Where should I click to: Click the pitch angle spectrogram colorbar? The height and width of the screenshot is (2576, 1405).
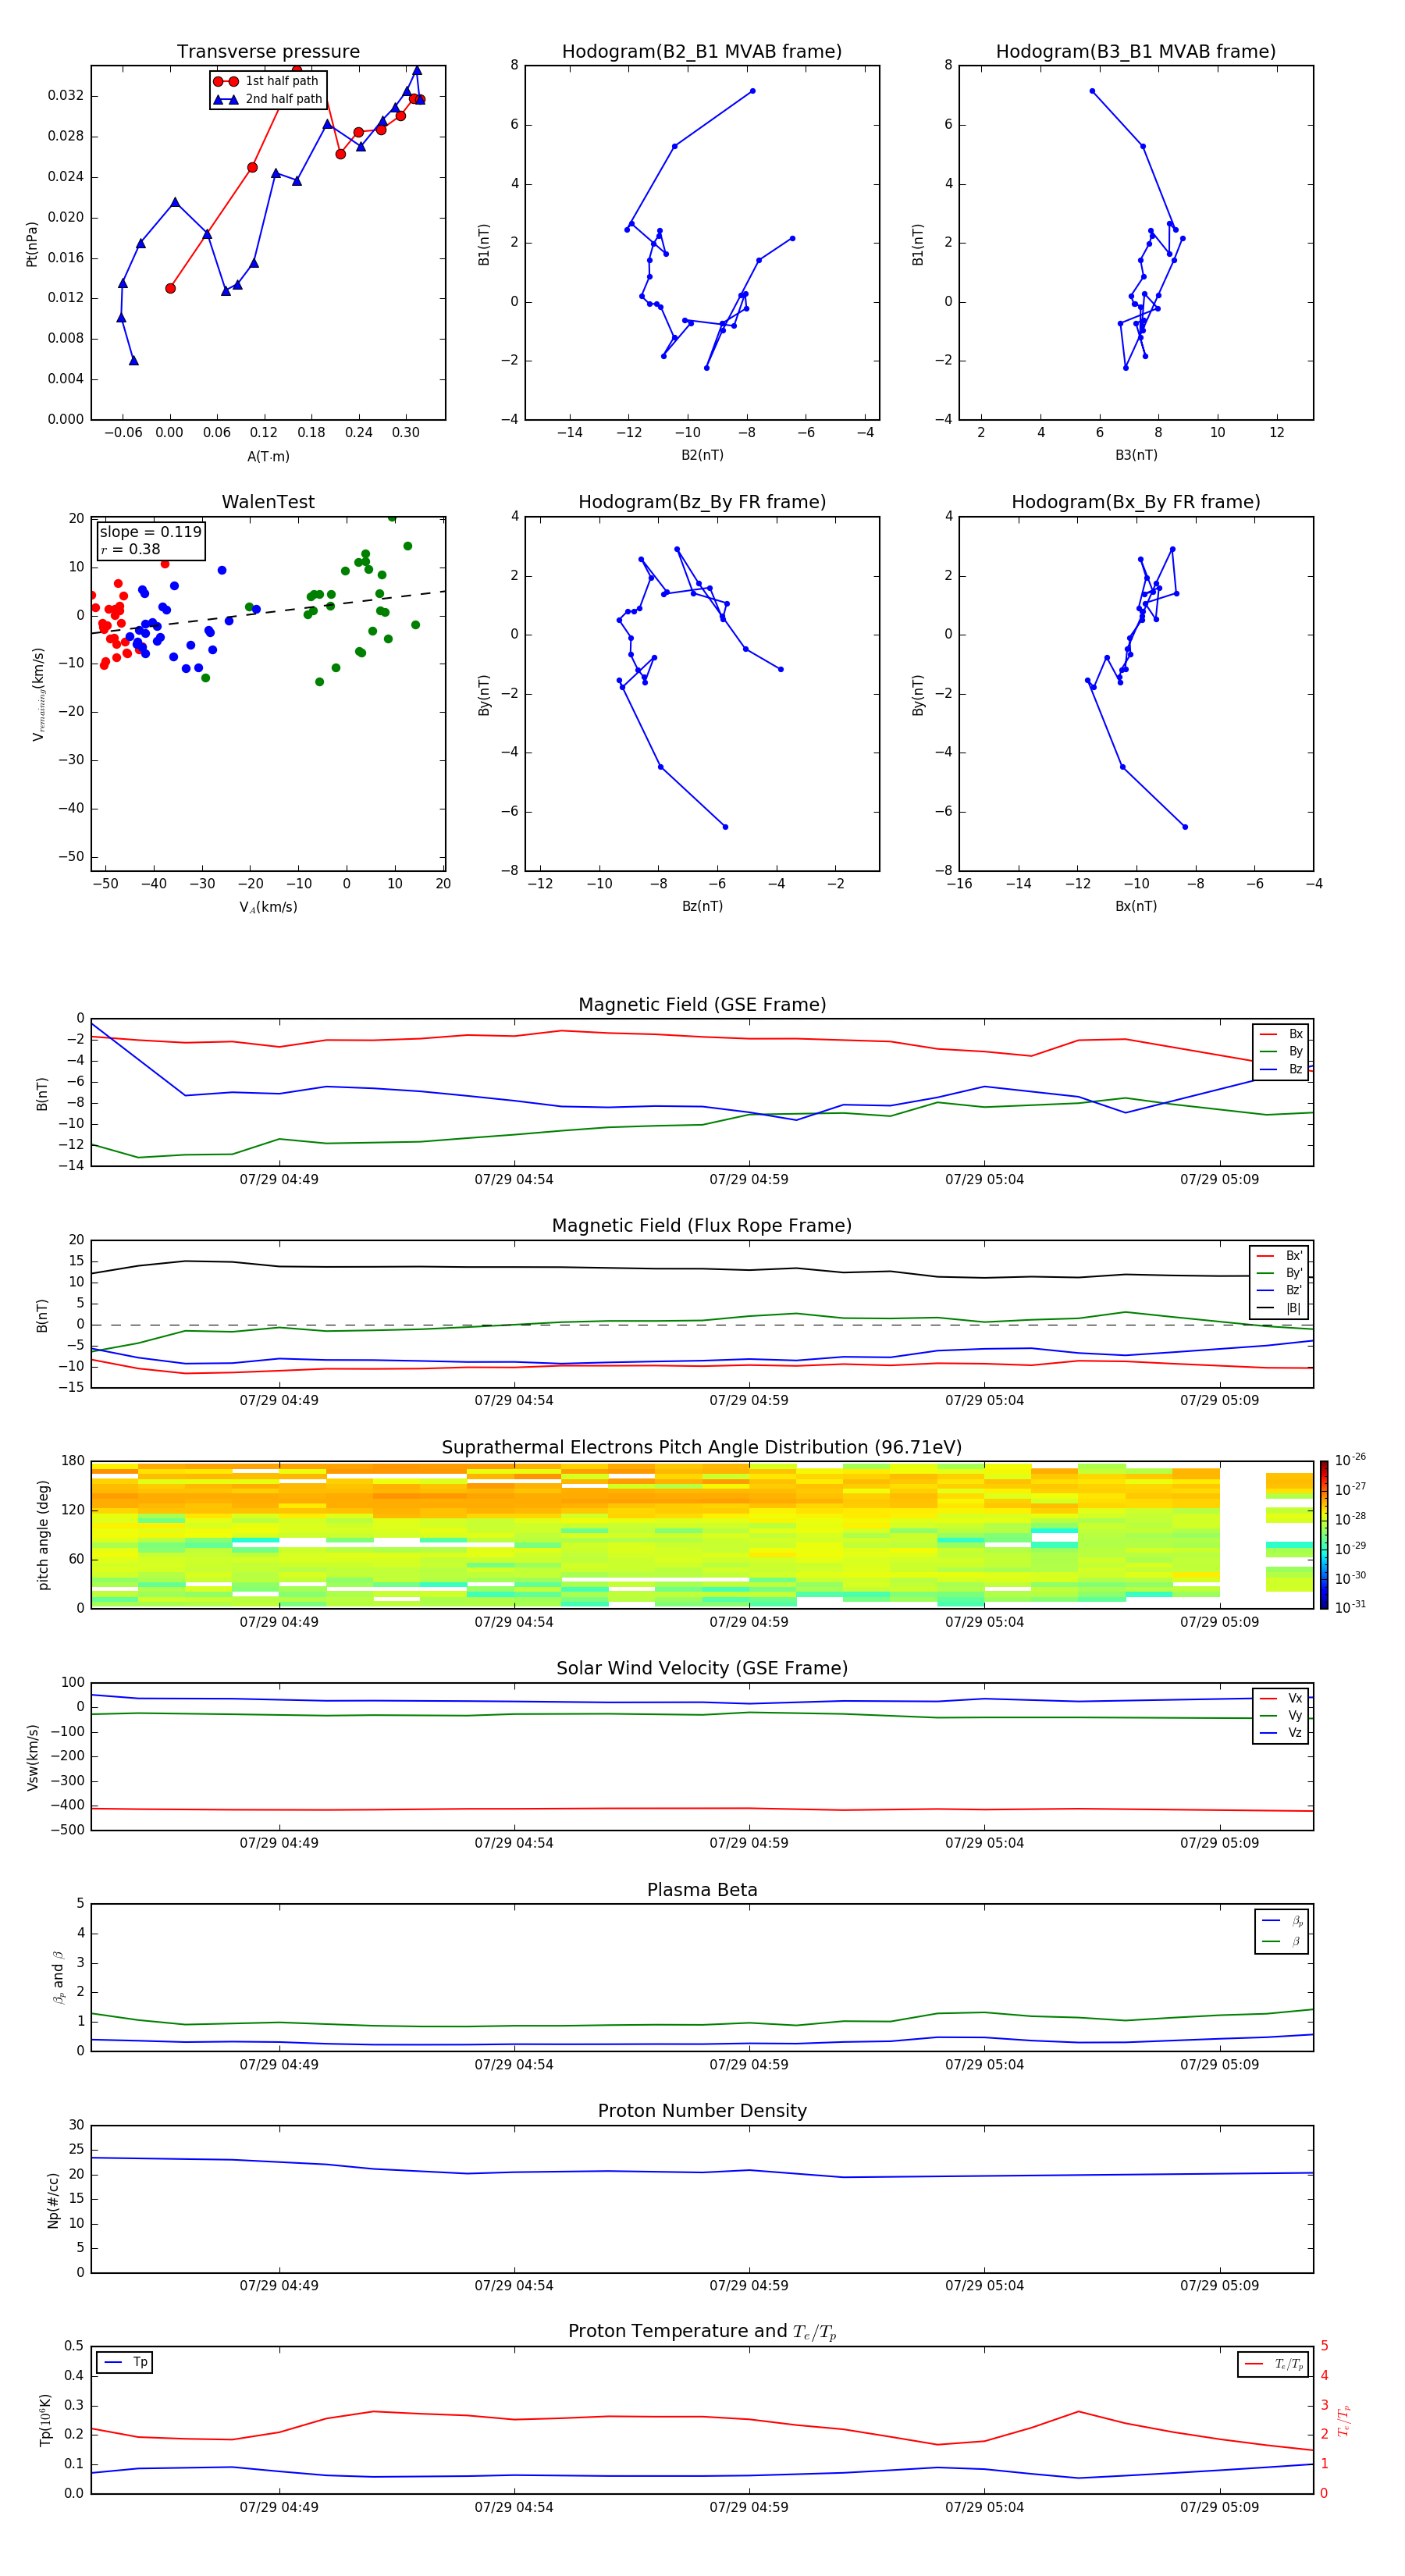click(x=1323, y=1535)
